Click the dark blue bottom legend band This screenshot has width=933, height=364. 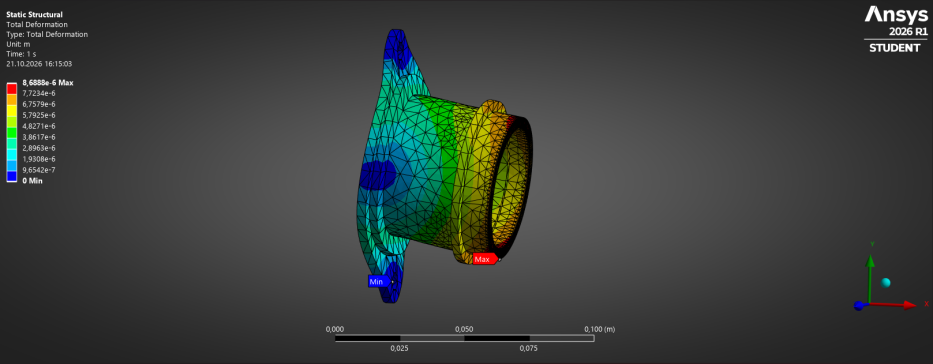click(11, 175)
